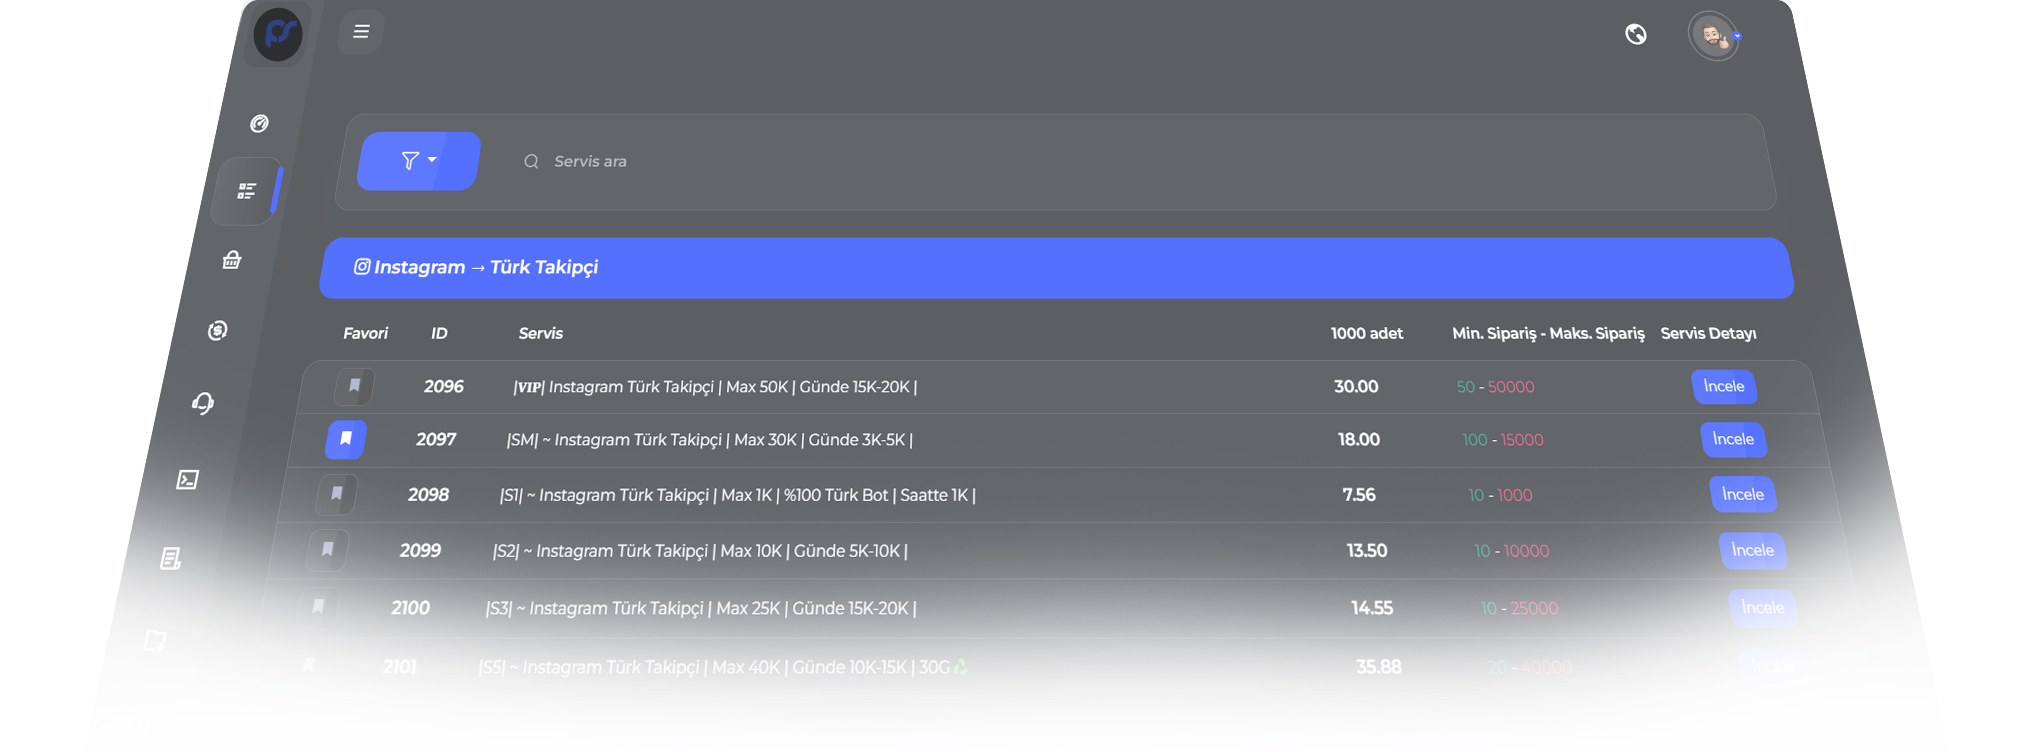Focus the Servis ara search field
This screenshot has height=752, width=2032.
900,162
